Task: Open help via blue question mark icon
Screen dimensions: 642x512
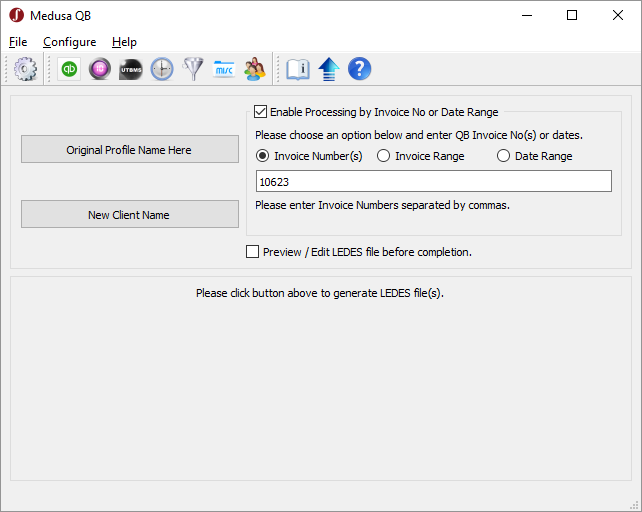Action: click(359, 69)
